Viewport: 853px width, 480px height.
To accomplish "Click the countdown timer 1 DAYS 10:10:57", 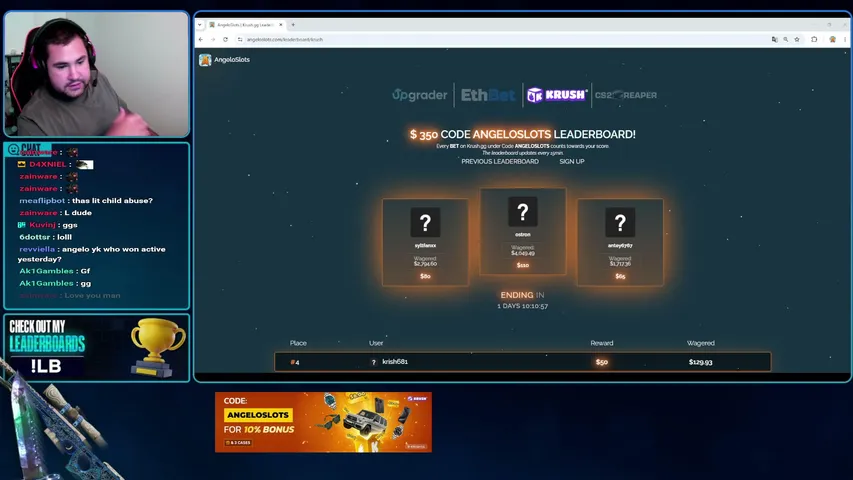I will [x=522, y=306].
